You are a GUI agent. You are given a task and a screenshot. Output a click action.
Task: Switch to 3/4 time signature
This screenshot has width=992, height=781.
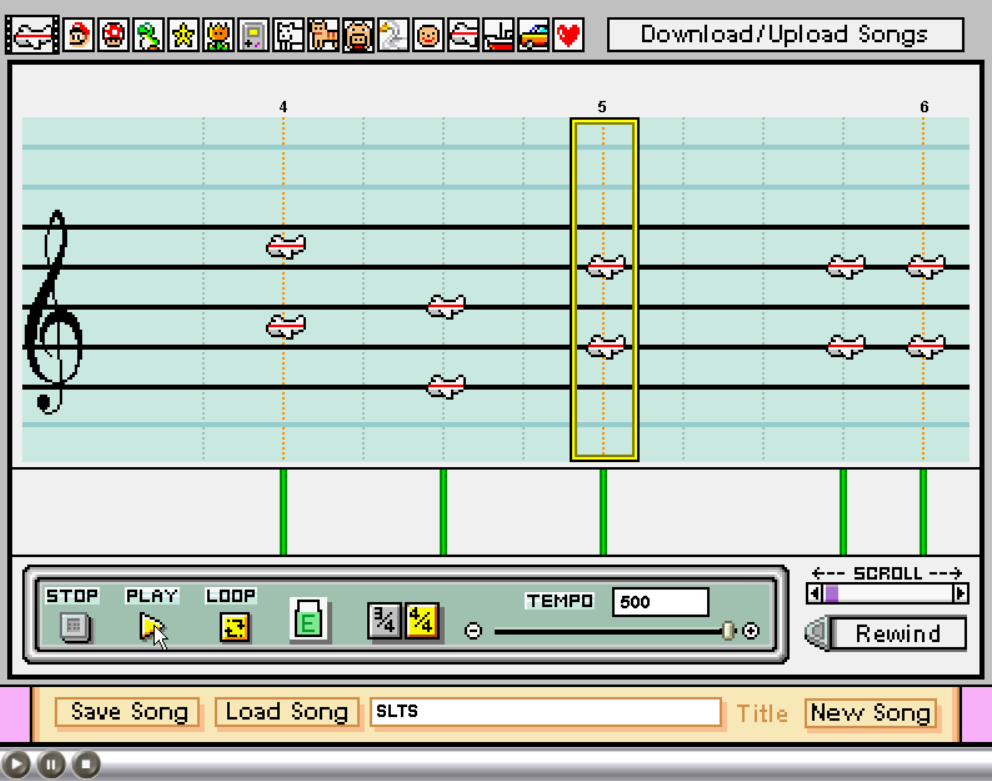pos(384,620)
